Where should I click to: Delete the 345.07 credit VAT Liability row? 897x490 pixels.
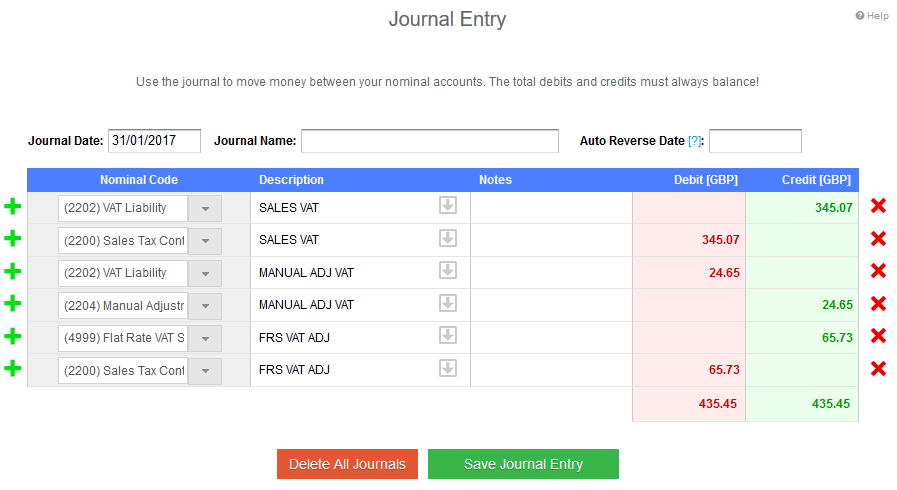point(878,207)
